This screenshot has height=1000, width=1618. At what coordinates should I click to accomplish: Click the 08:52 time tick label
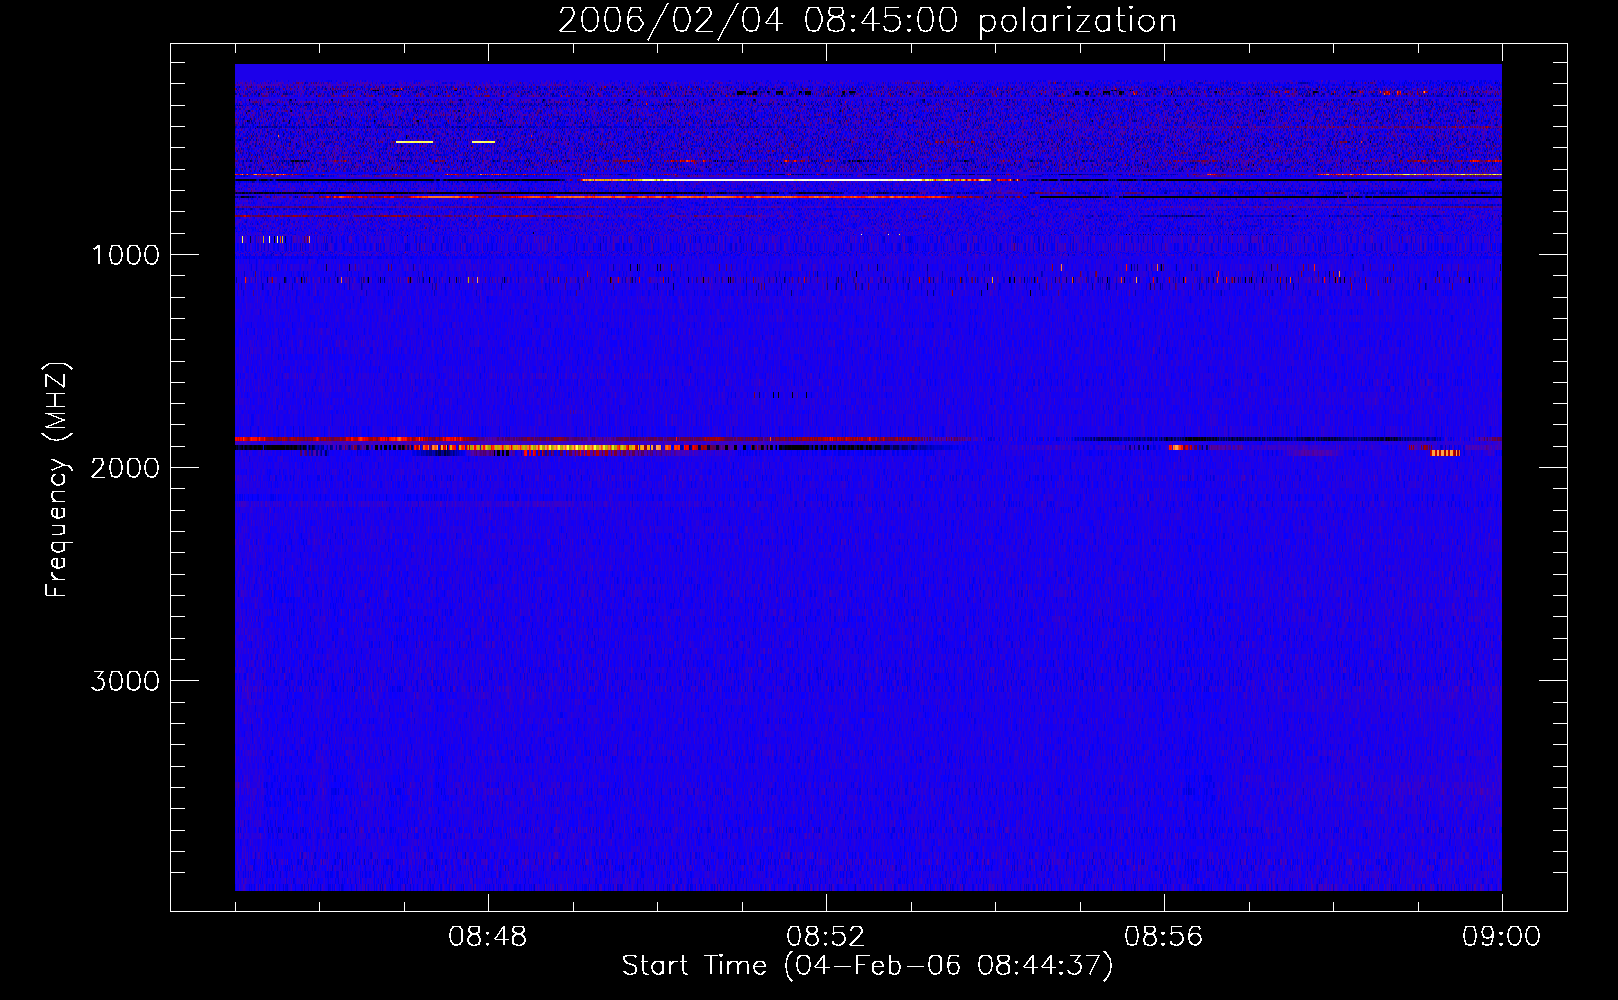(x=826, y=937)
